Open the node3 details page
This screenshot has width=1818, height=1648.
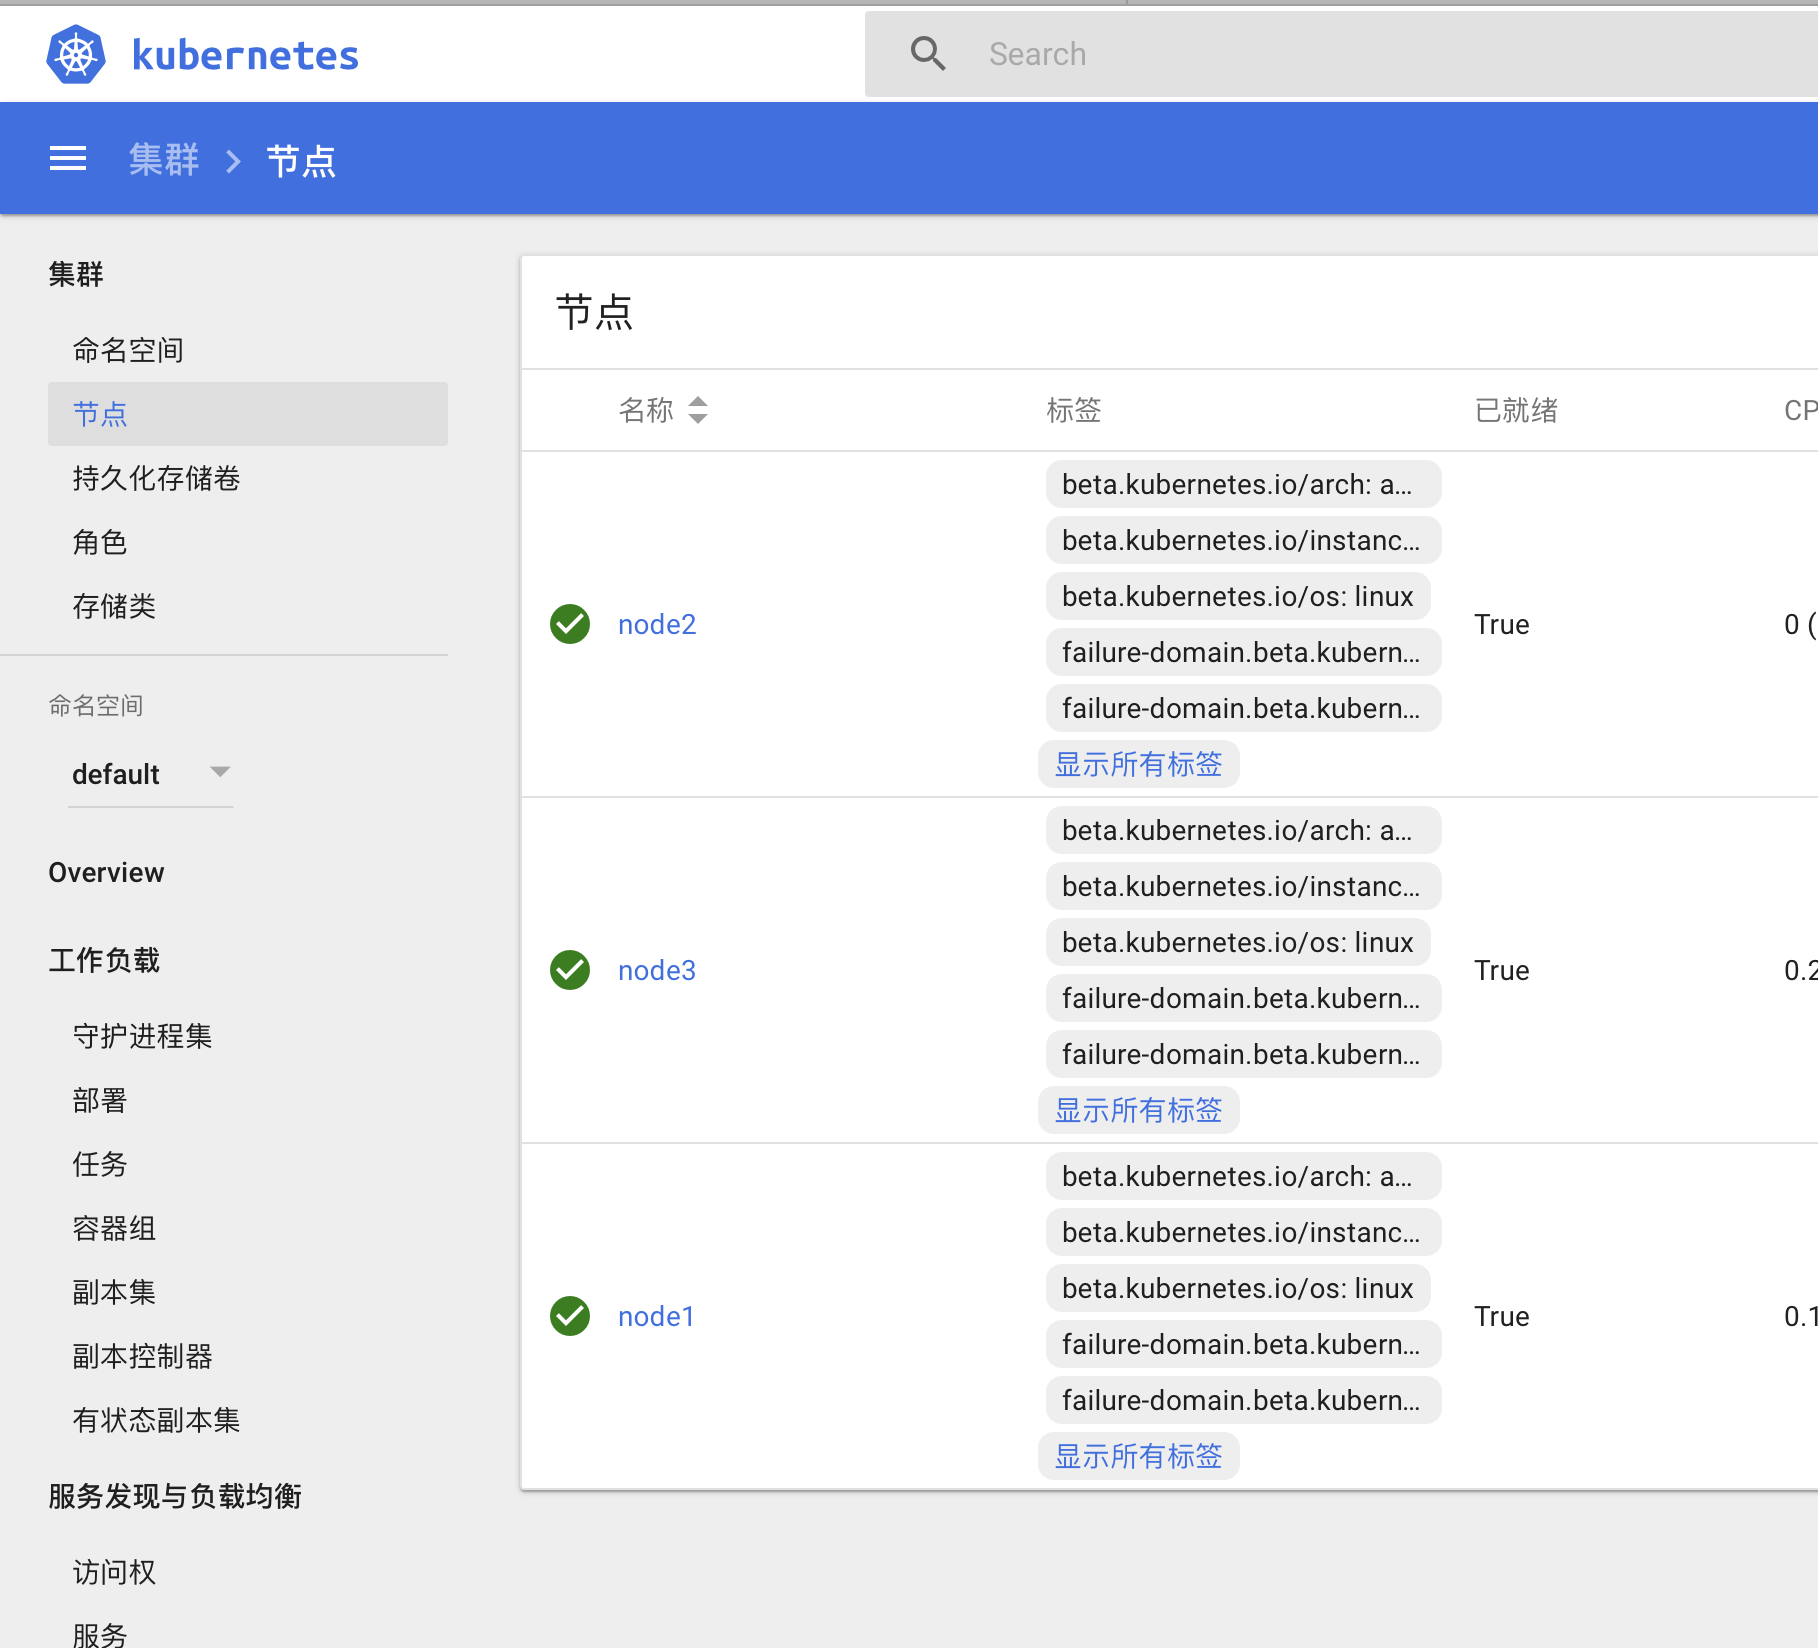[657, 969]
